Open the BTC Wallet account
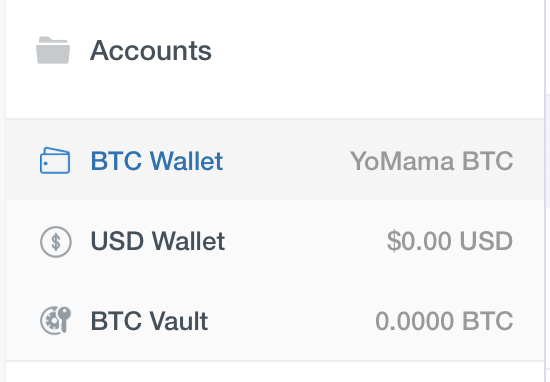 [x=157, y=161]
